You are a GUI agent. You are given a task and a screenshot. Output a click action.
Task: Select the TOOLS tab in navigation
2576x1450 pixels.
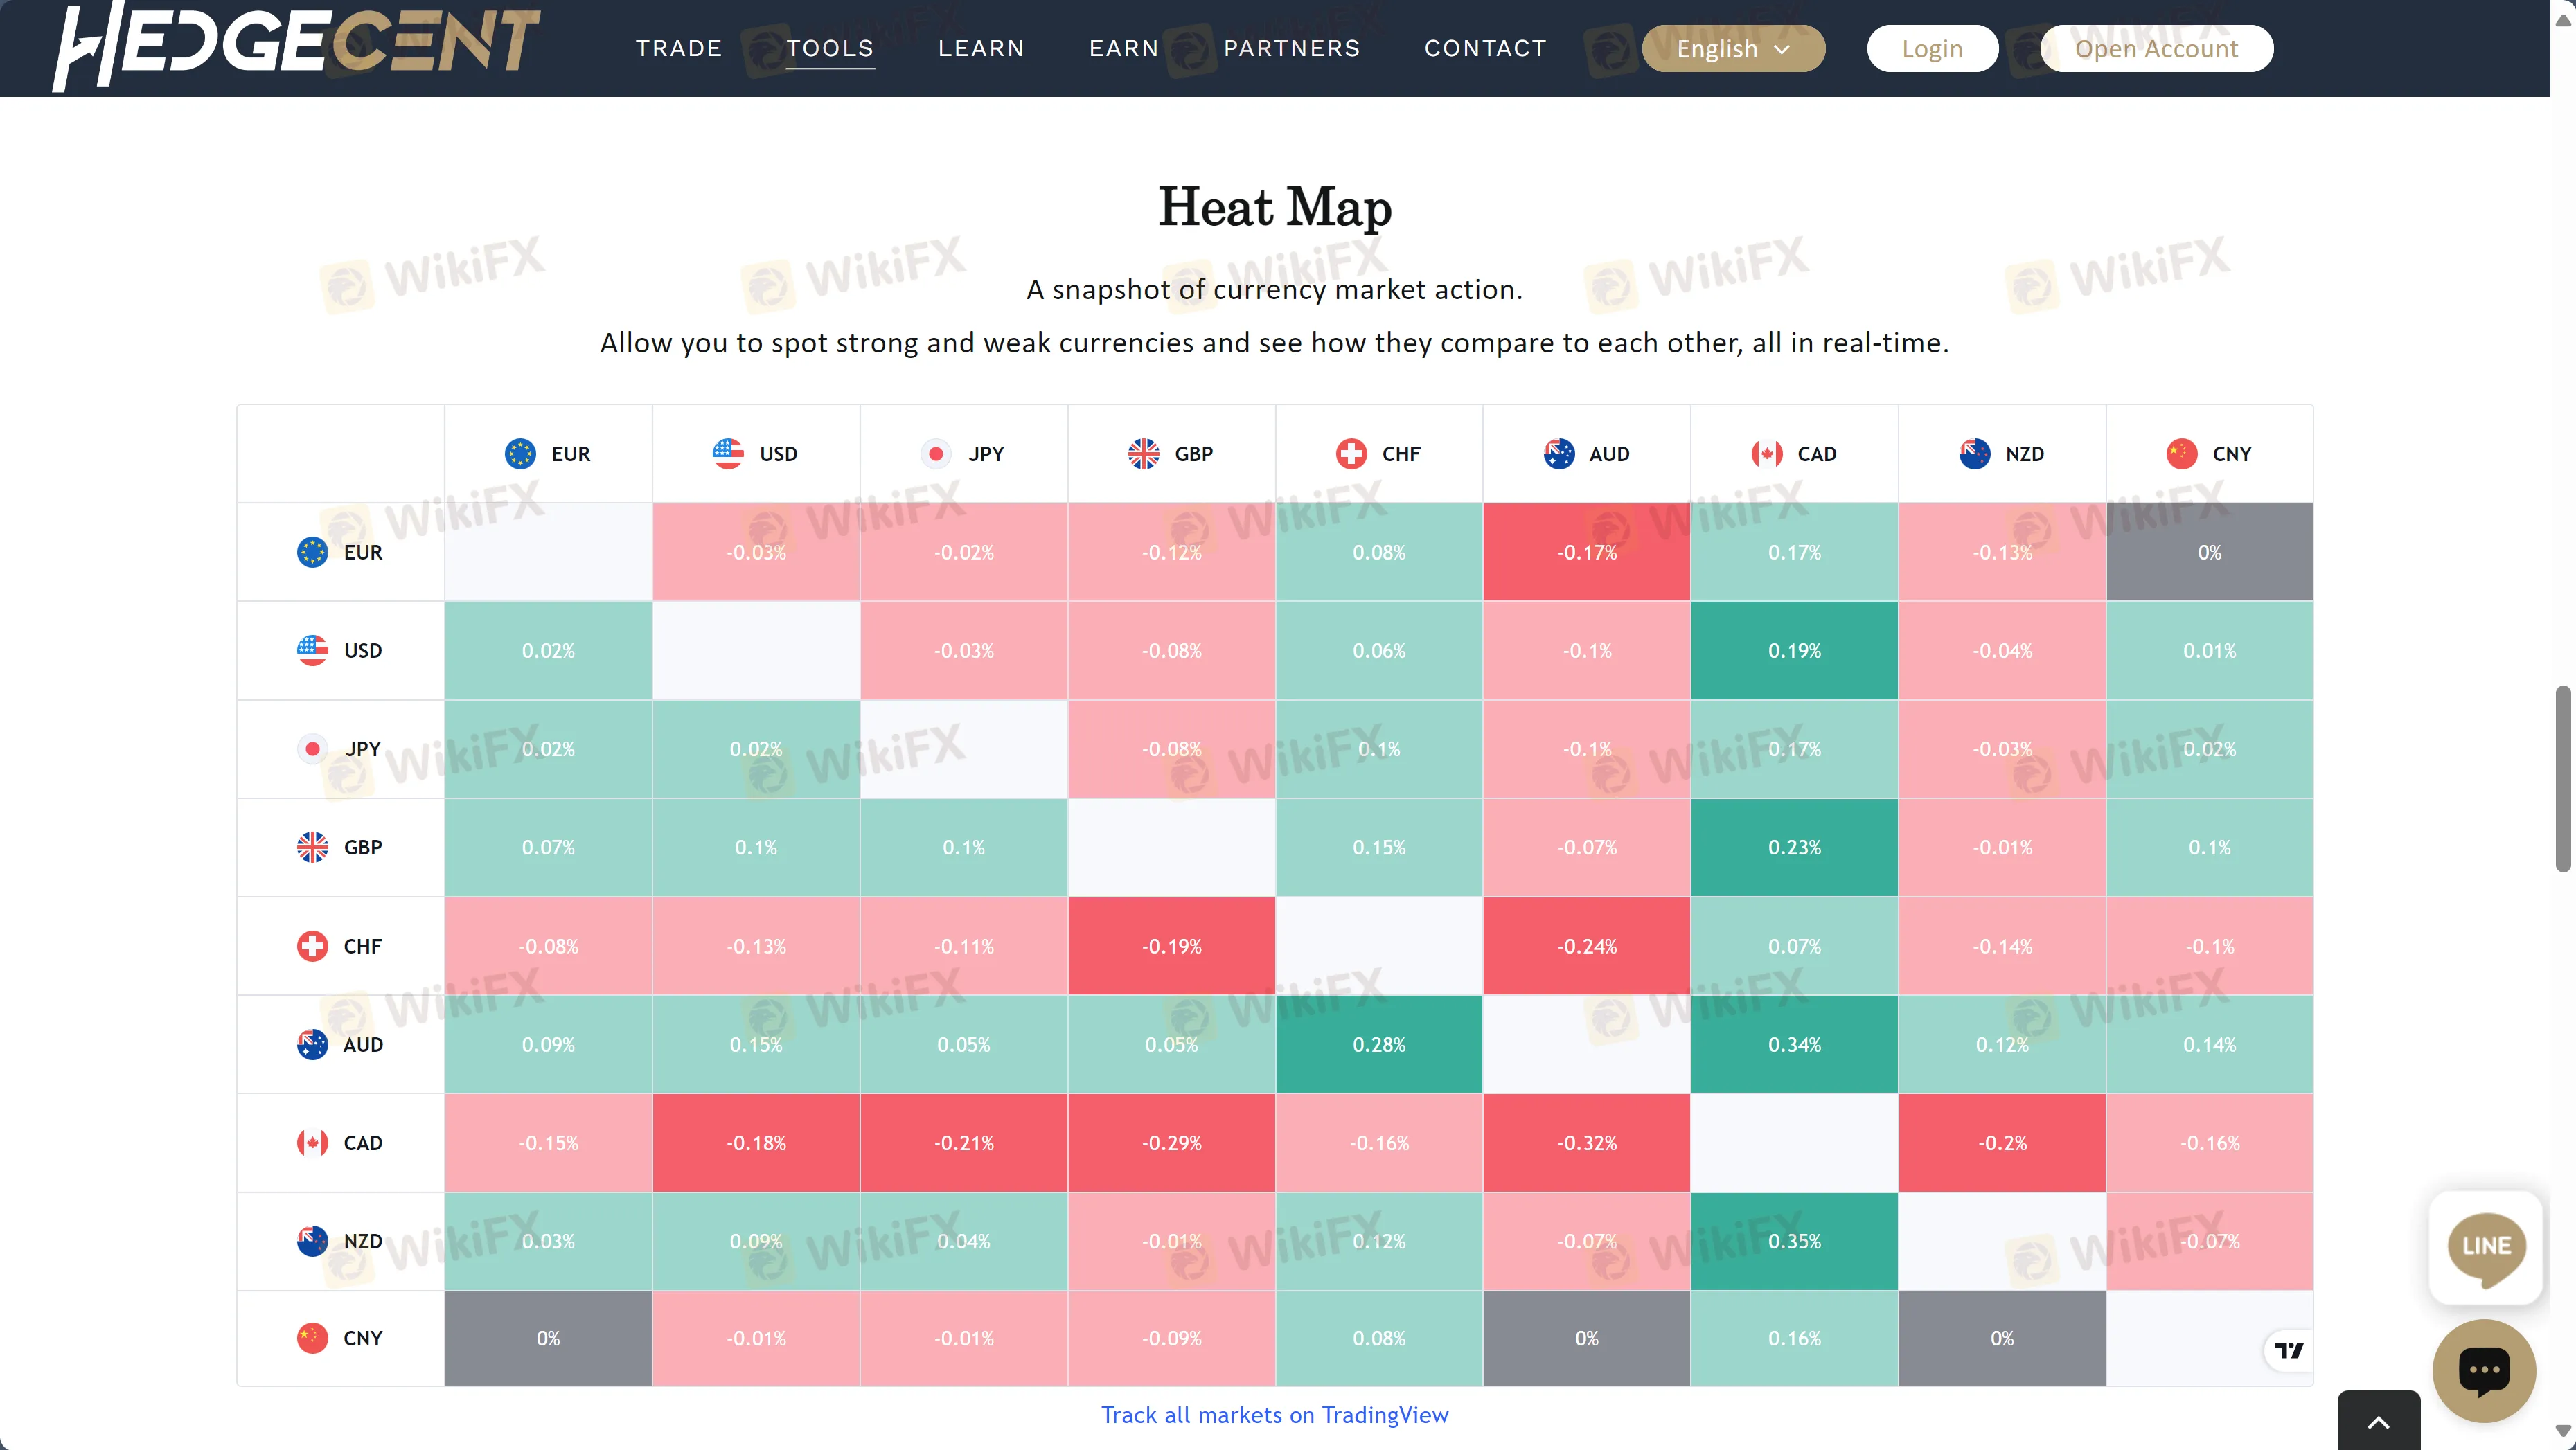coord(830,48)
